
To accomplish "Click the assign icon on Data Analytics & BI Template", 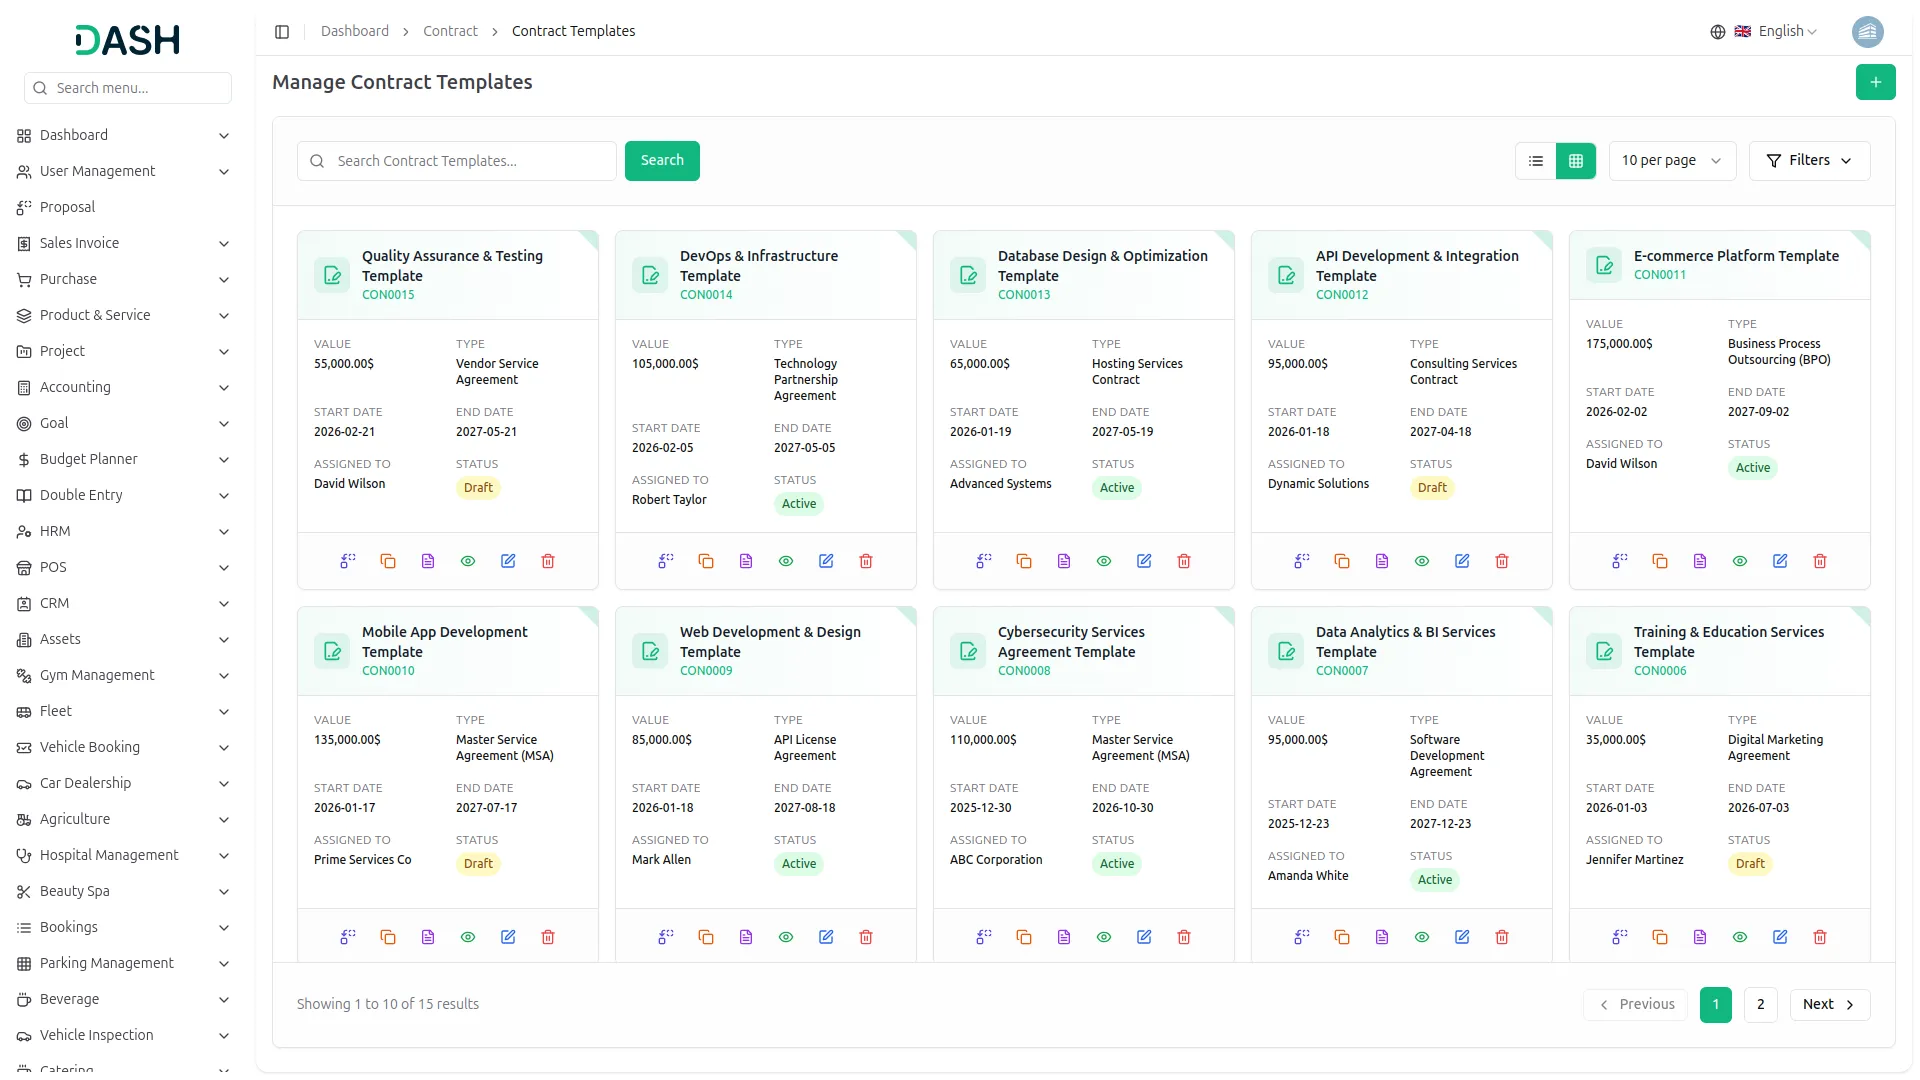I will coord(1300,937).
